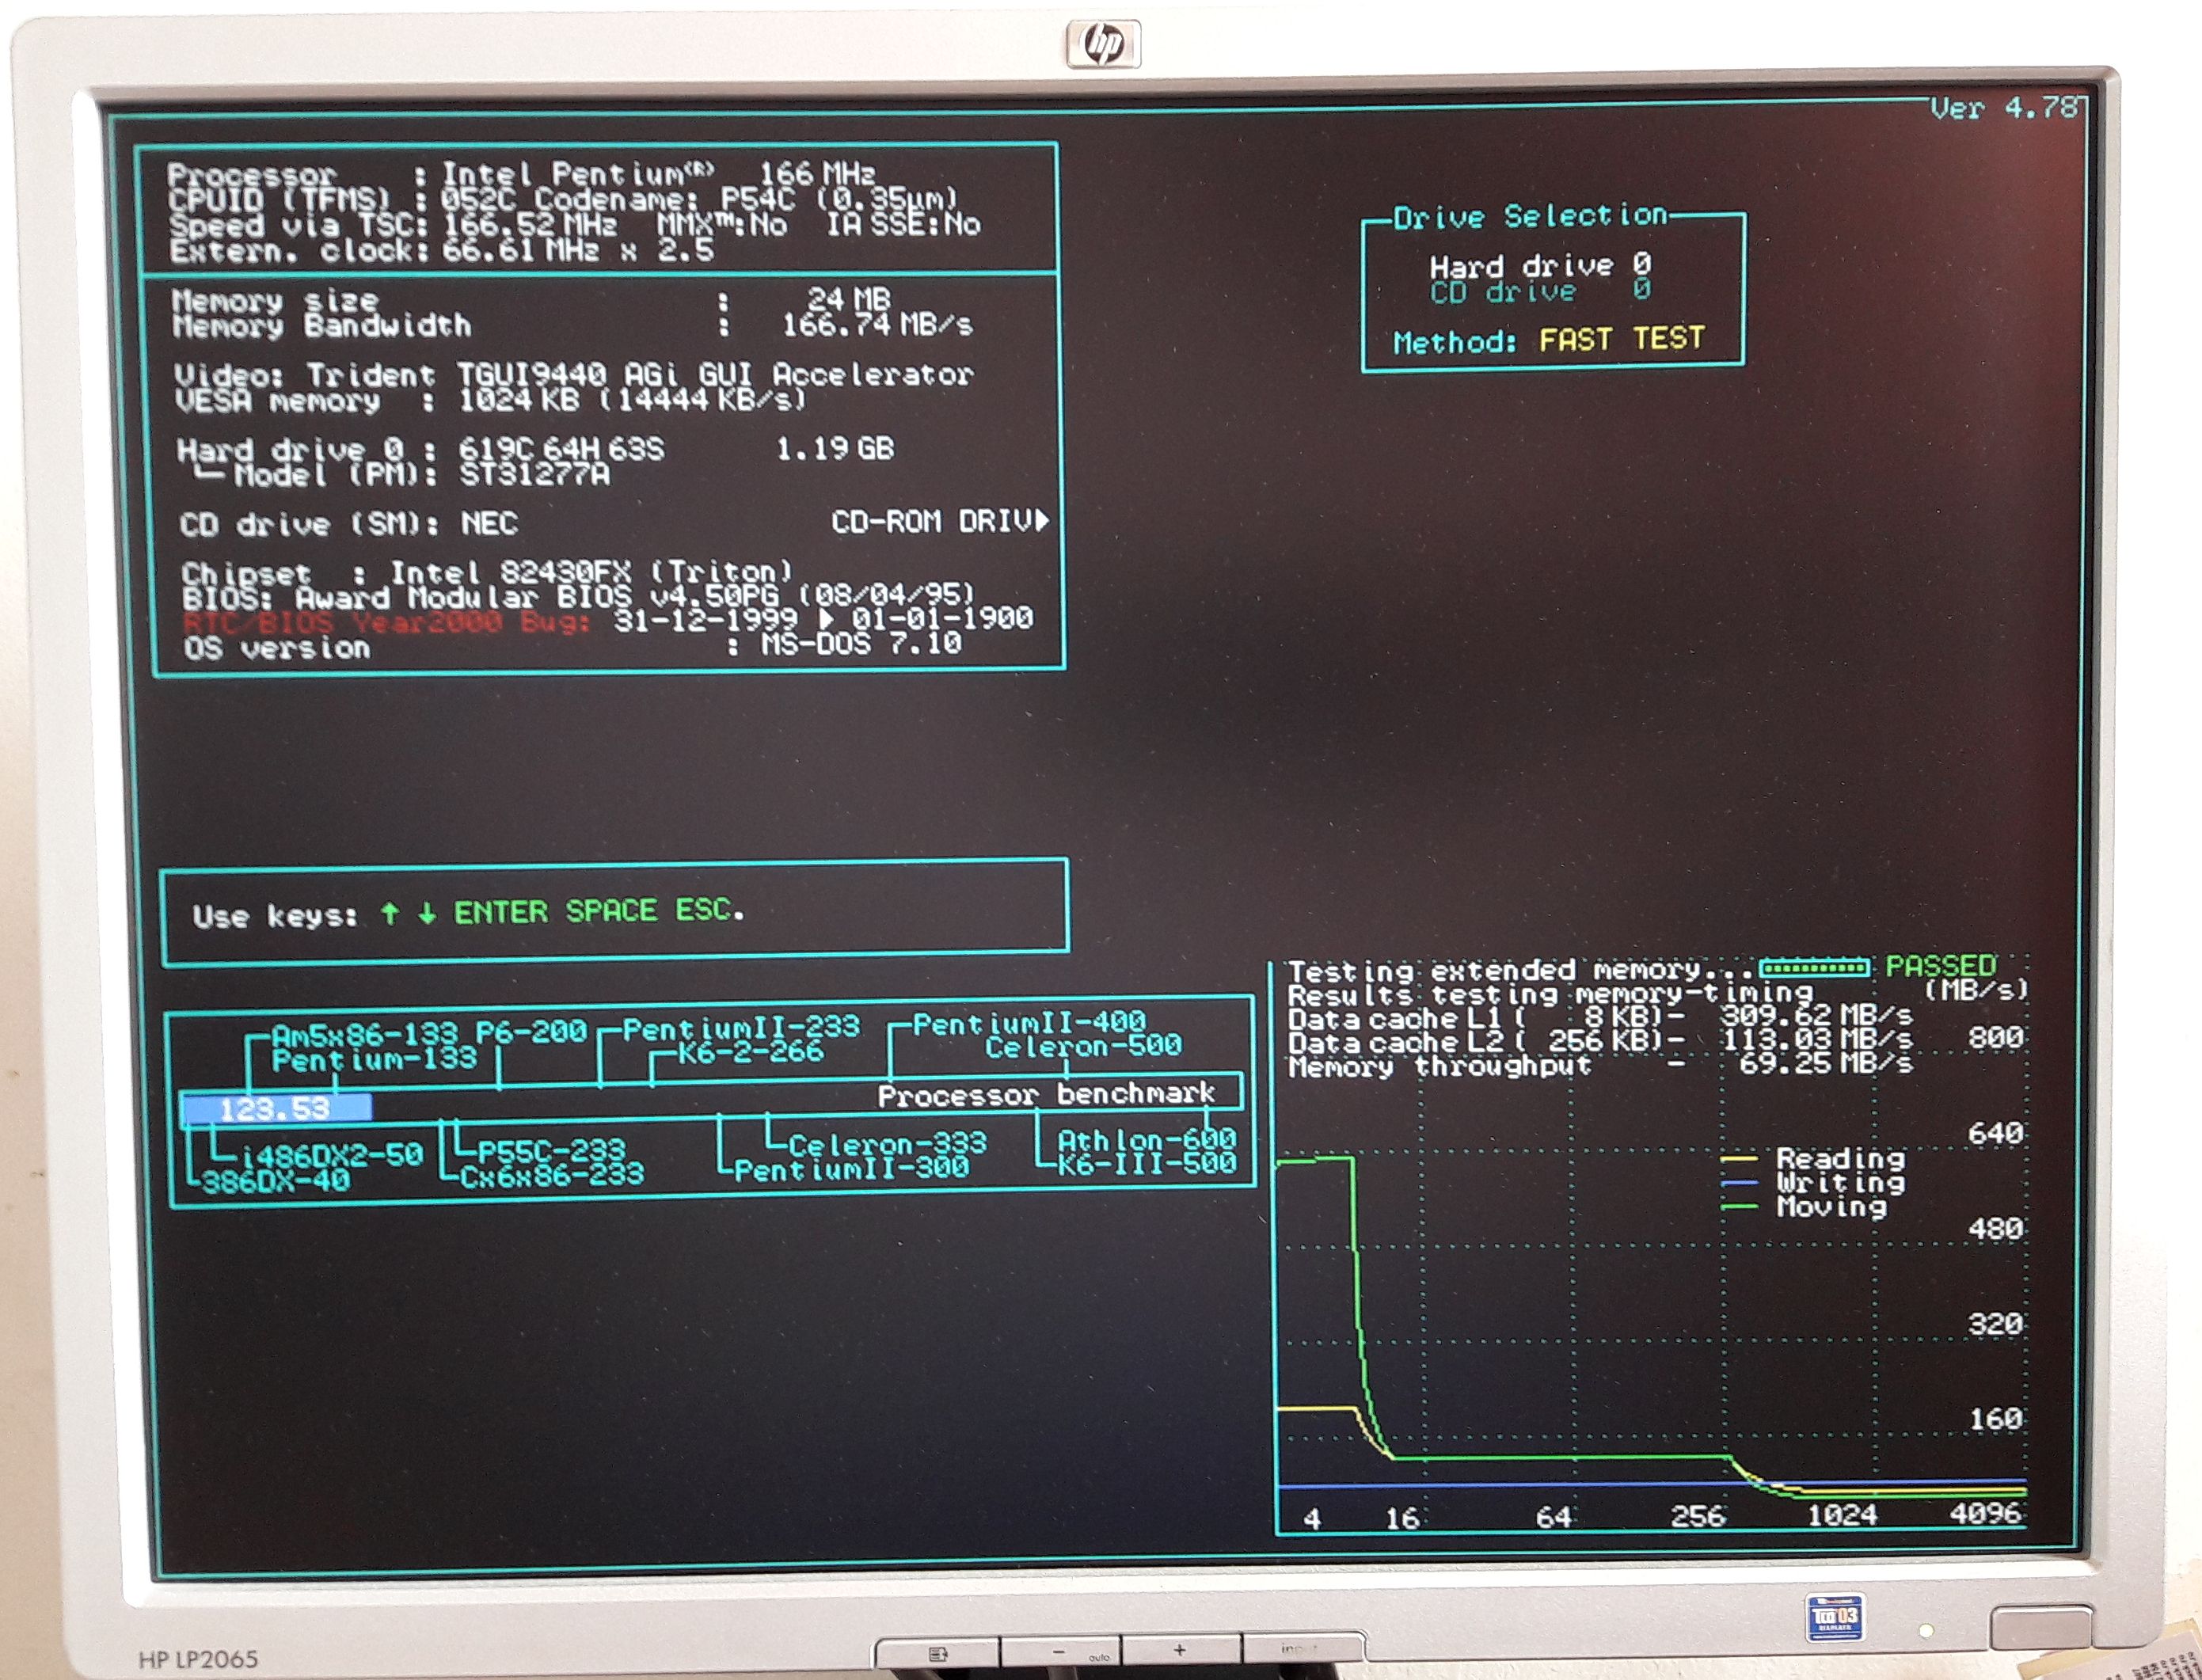This screenshot has width=2202, height=1680.
Task: Click the Chipset Intel 82430FX line
Action: tap(487, 573)
